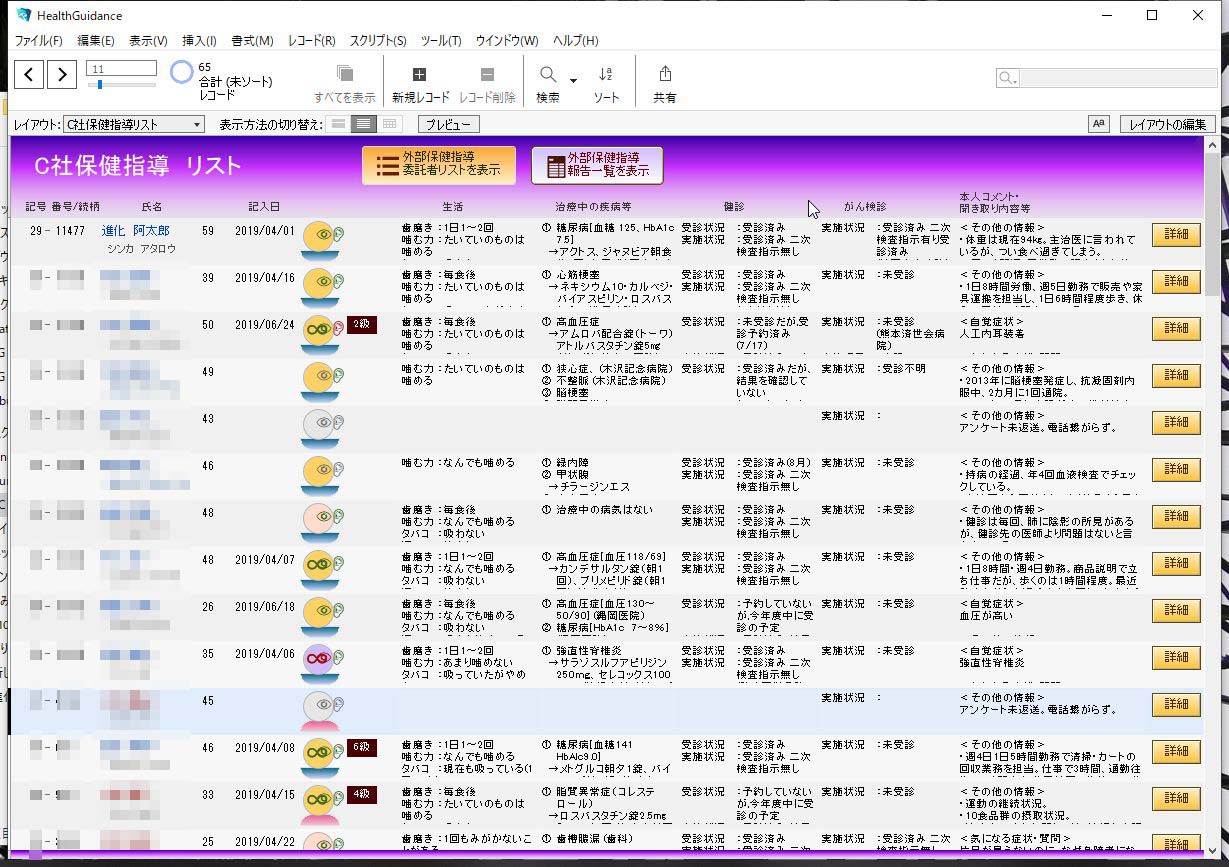Open the レイアウト dropdown C社保健指導リスト
The image size is (1229, 867).
(133, 124)
